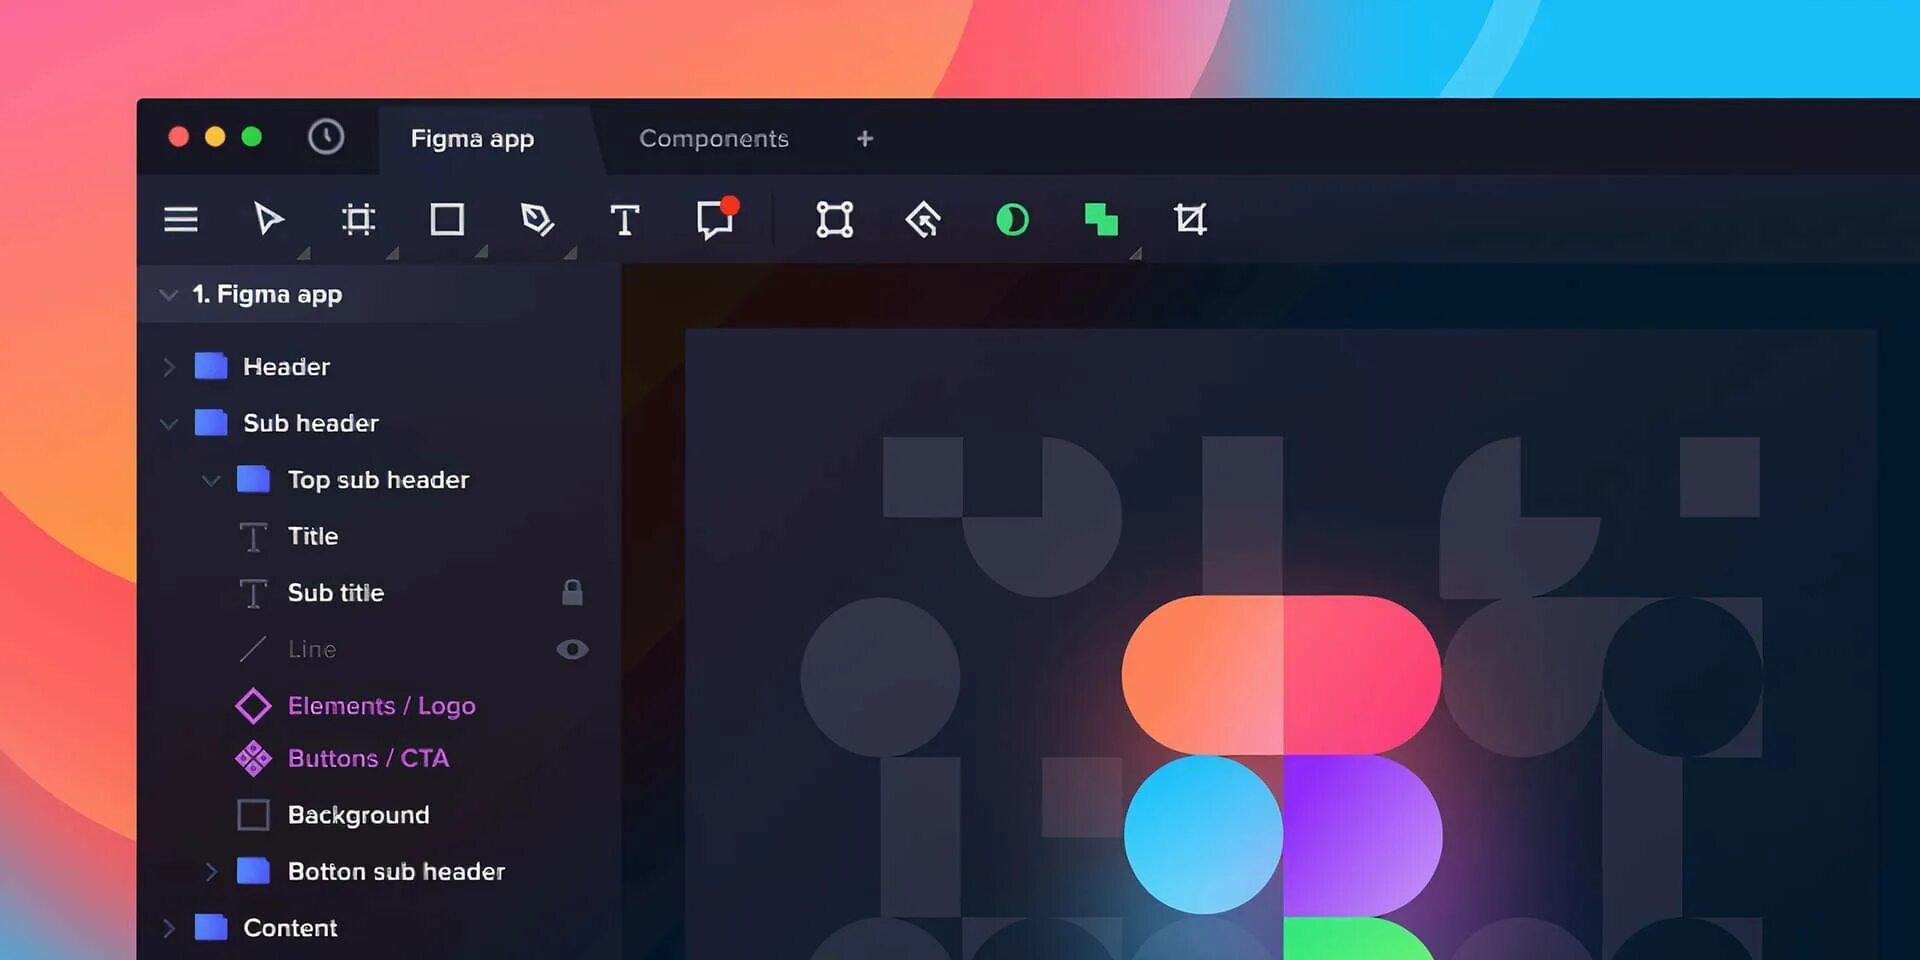
Task: Click the Header folder icon
Action: 211,366
